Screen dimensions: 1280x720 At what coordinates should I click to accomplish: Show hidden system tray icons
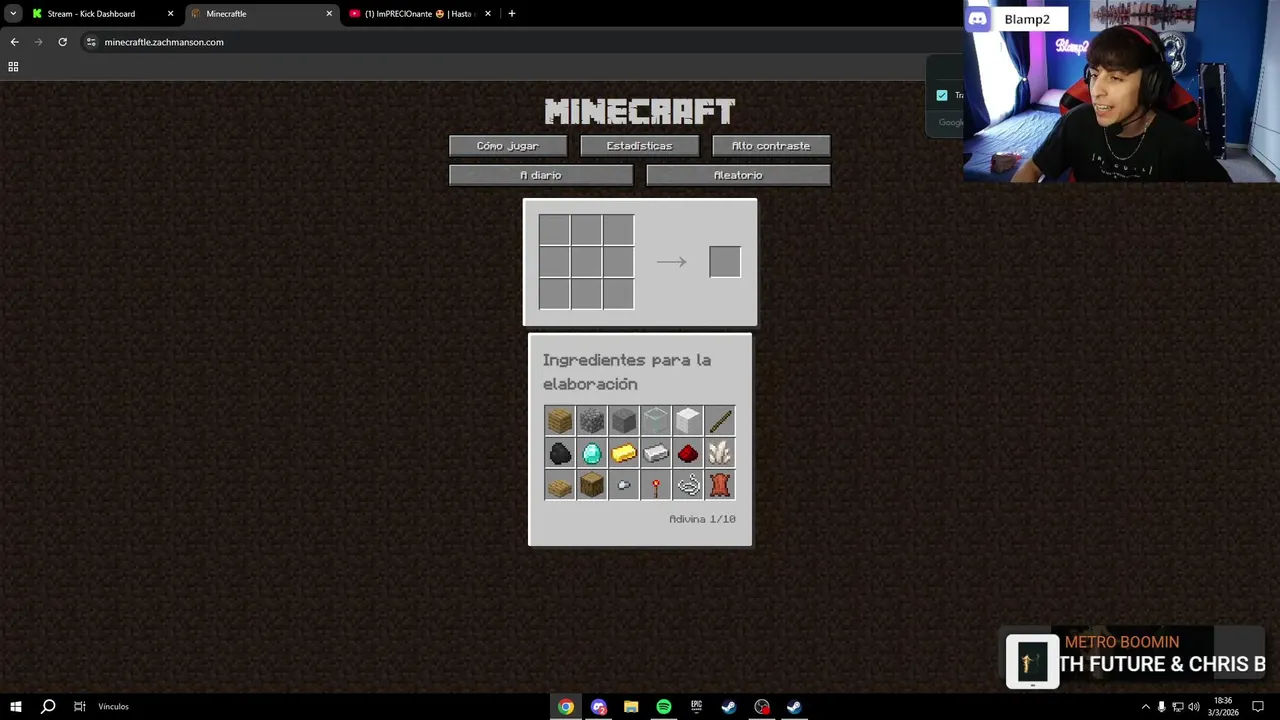click(x=1146, y=707)
